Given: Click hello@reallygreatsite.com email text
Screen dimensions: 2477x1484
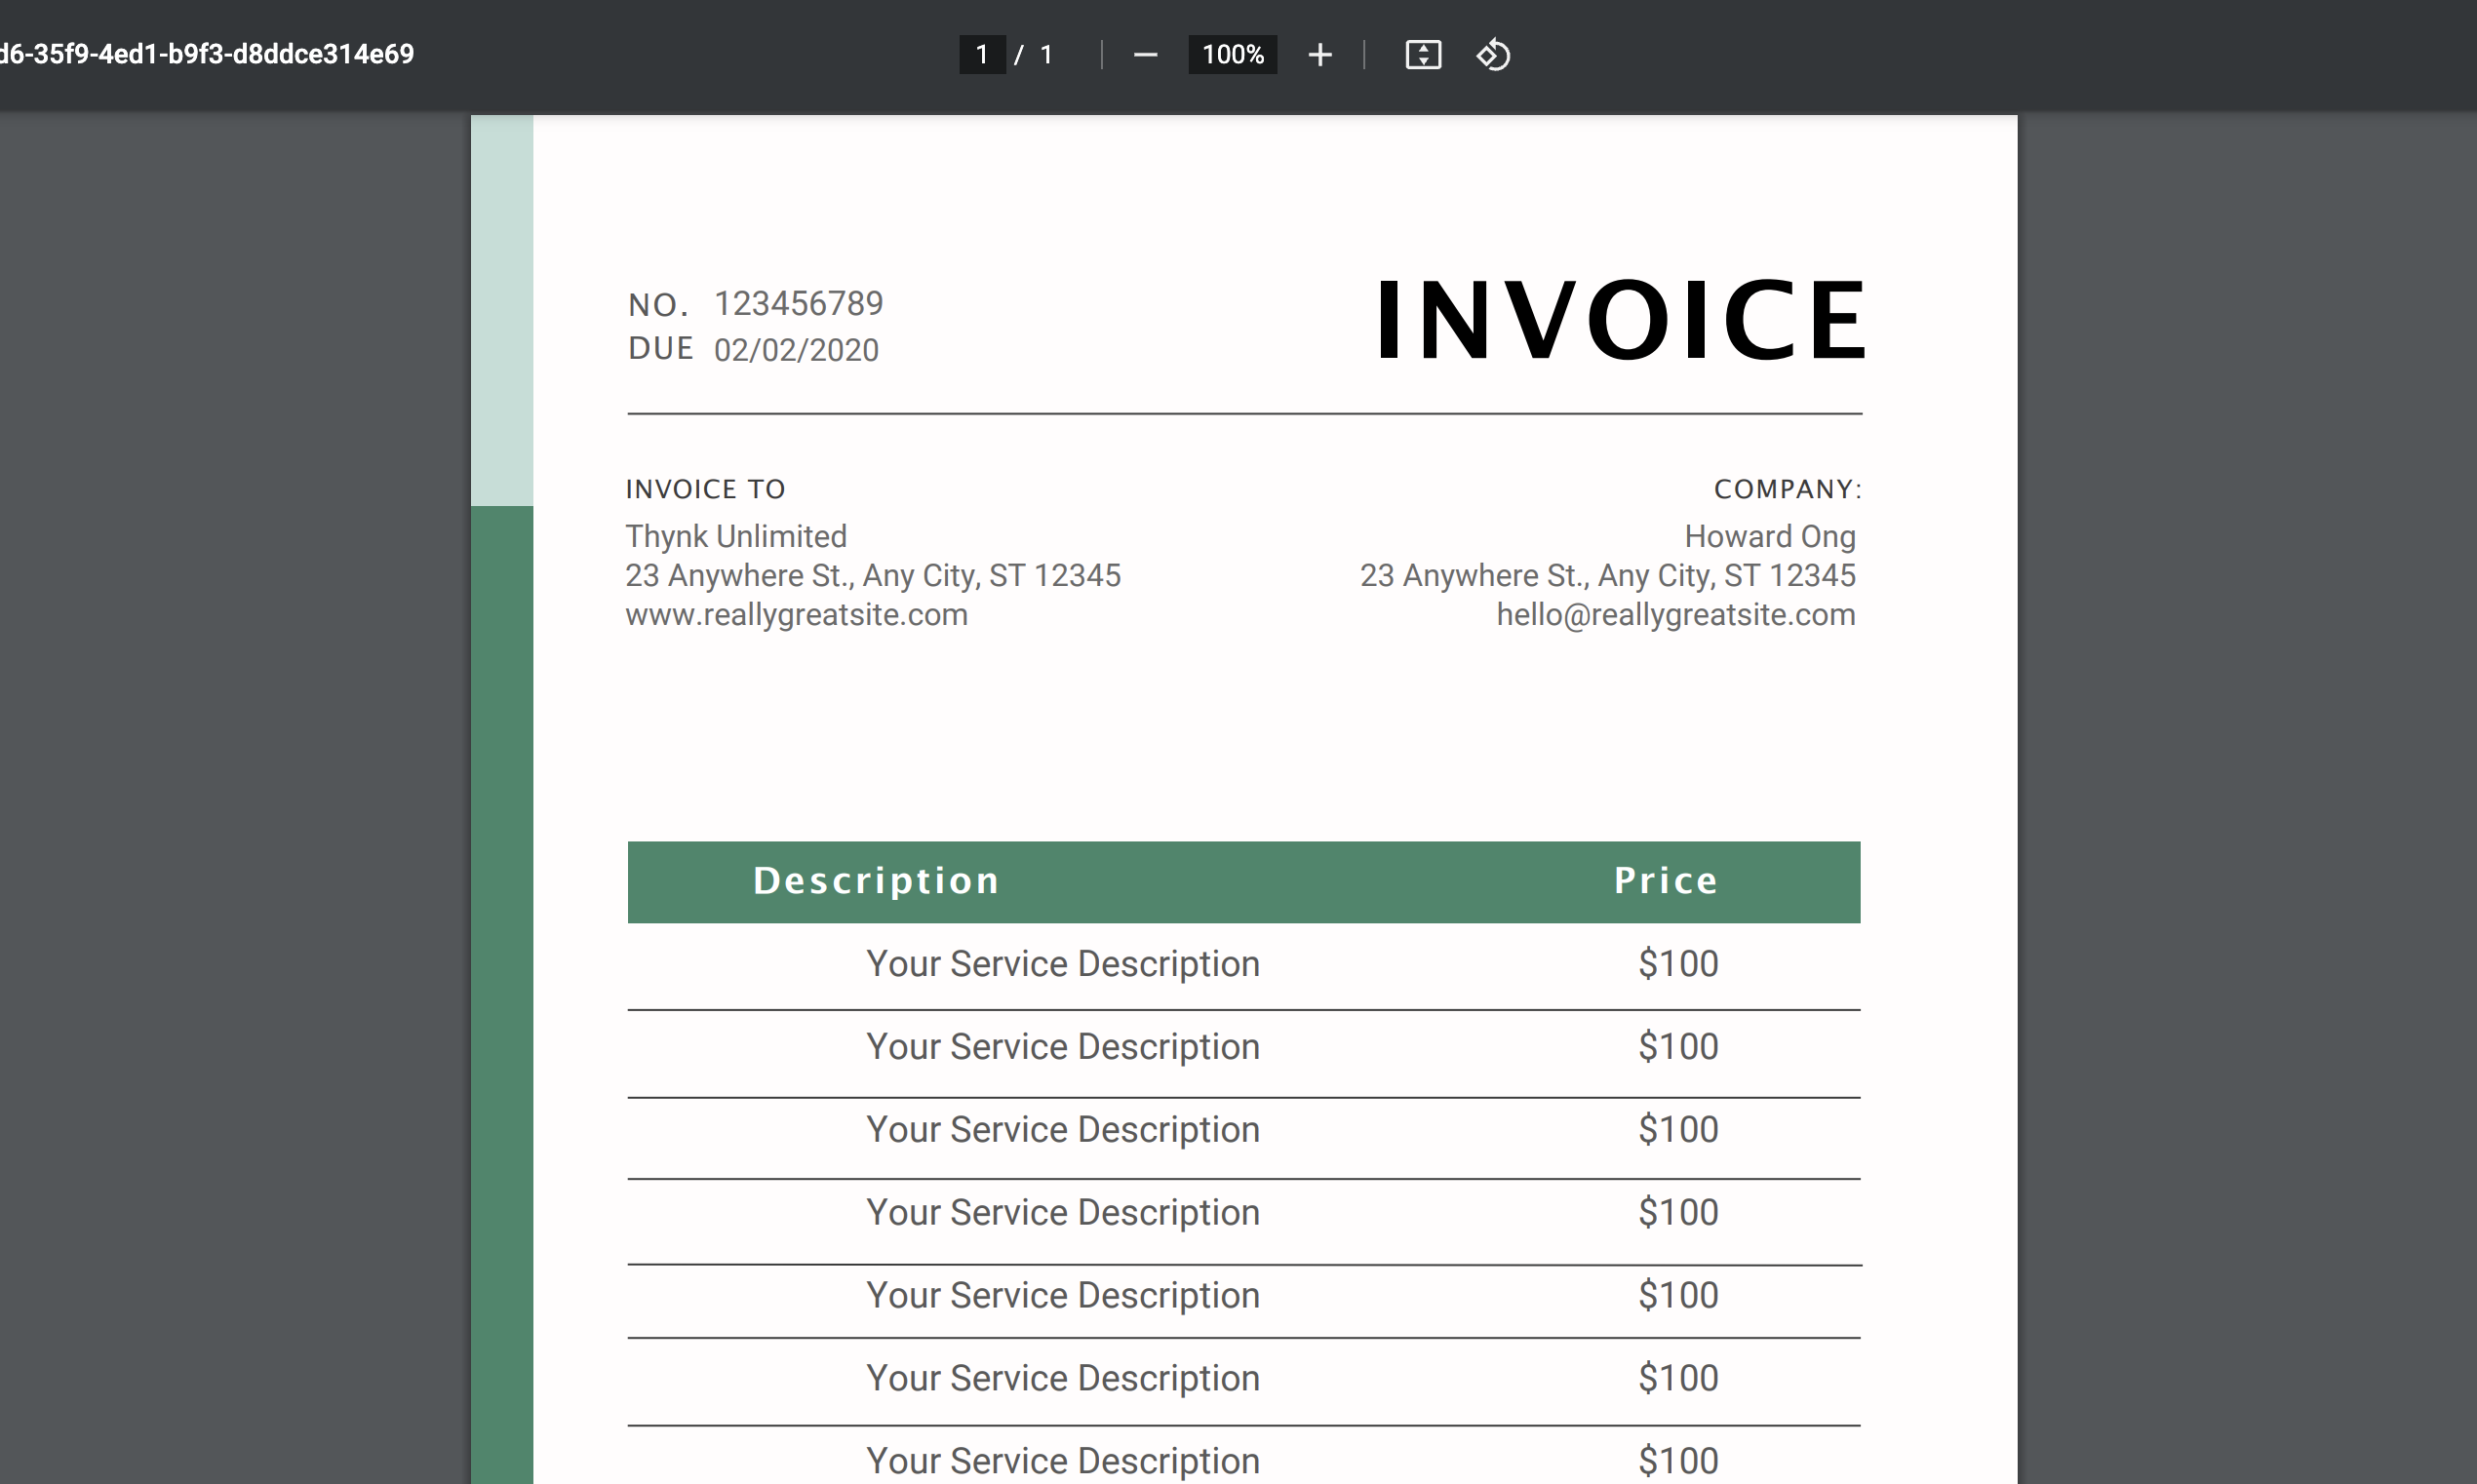Looking at the screenshot, I should (1676, 614).
